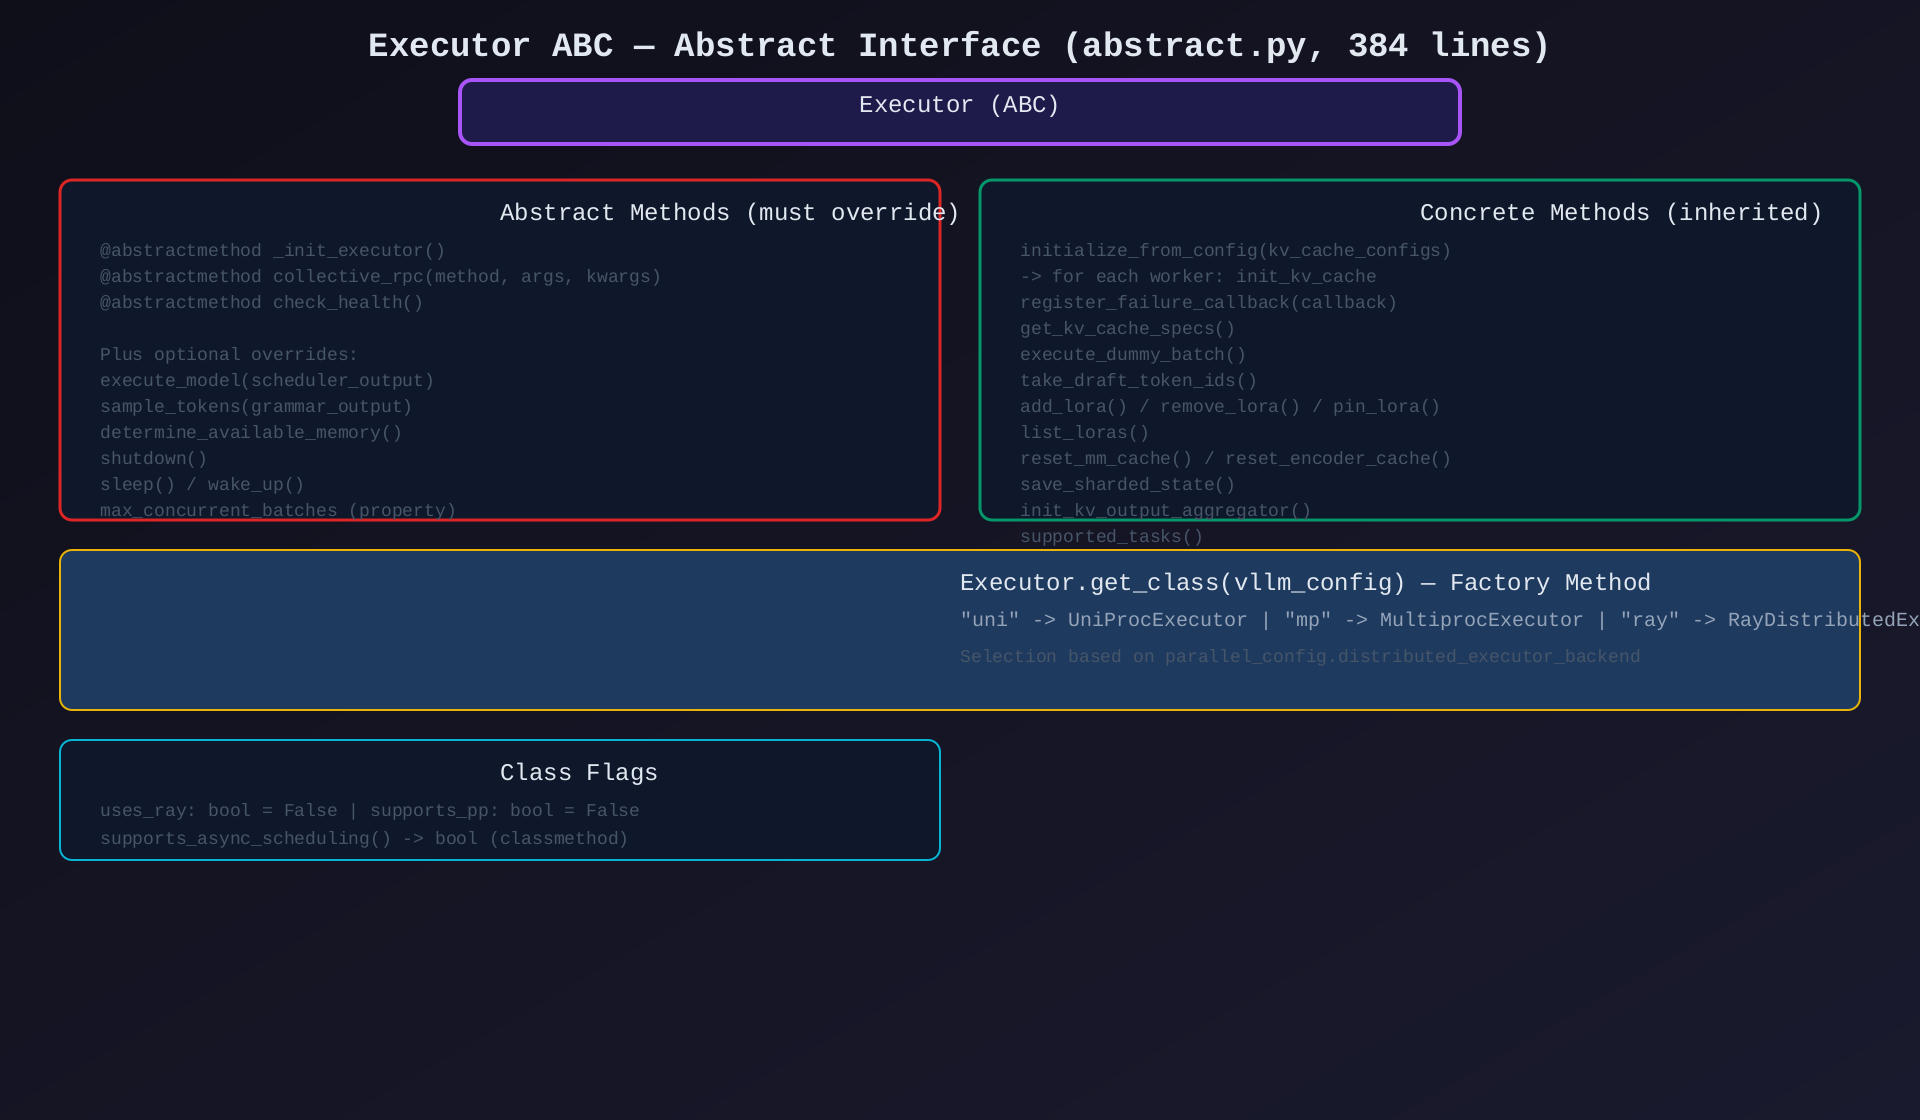Image resolution: width=1920 pixels, height=1120 pixels.
Task: Click initialize_from_config(kv_cache_configs) line
Action: click(x=1235, y=251)
